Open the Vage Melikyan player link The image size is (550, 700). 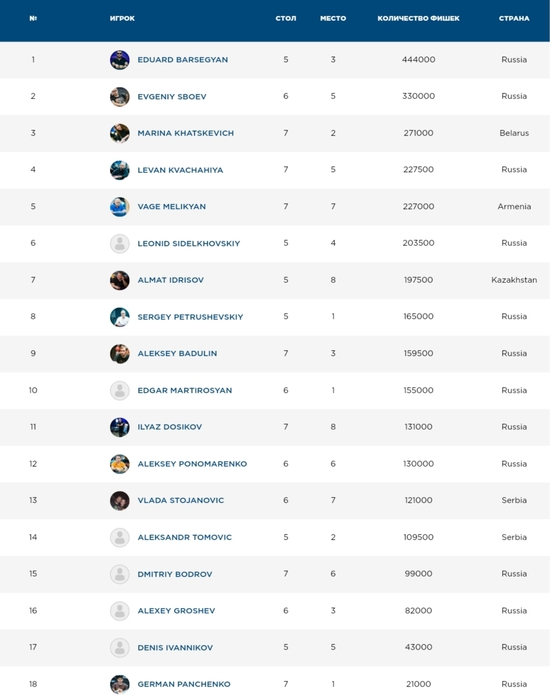coord(171,207)
